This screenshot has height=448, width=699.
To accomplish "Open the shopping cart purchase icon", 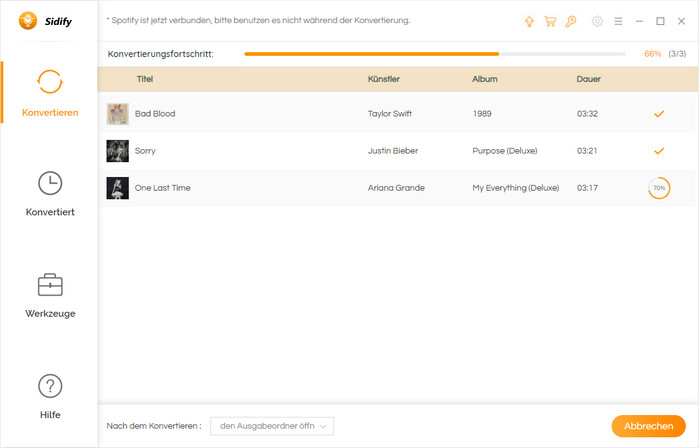I will (x=549, y=21).
